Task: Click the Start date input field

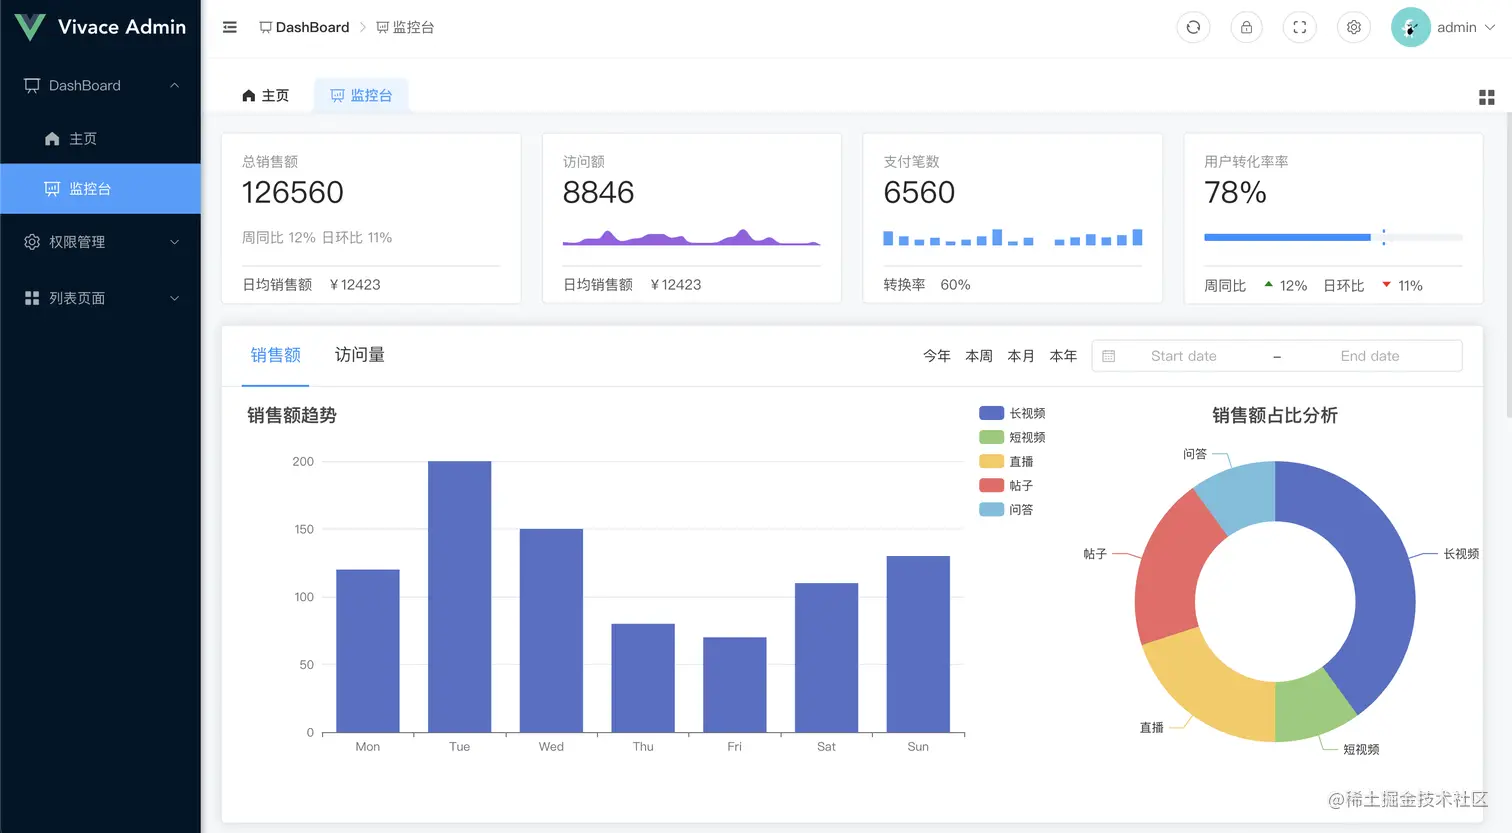Action: tap(1184, 356)
